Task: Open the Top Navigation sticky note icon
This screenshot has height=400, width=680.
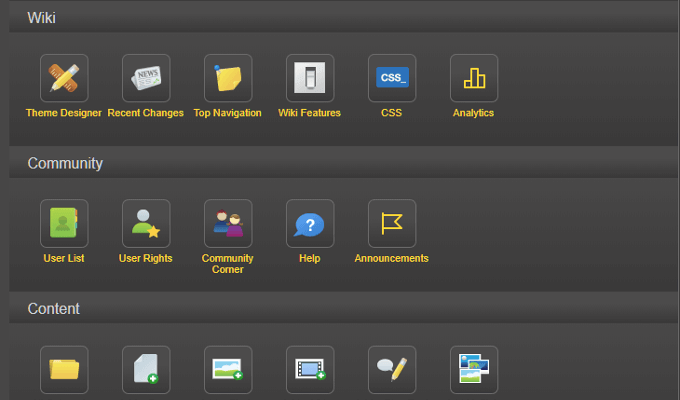Action: click(228, 78)
